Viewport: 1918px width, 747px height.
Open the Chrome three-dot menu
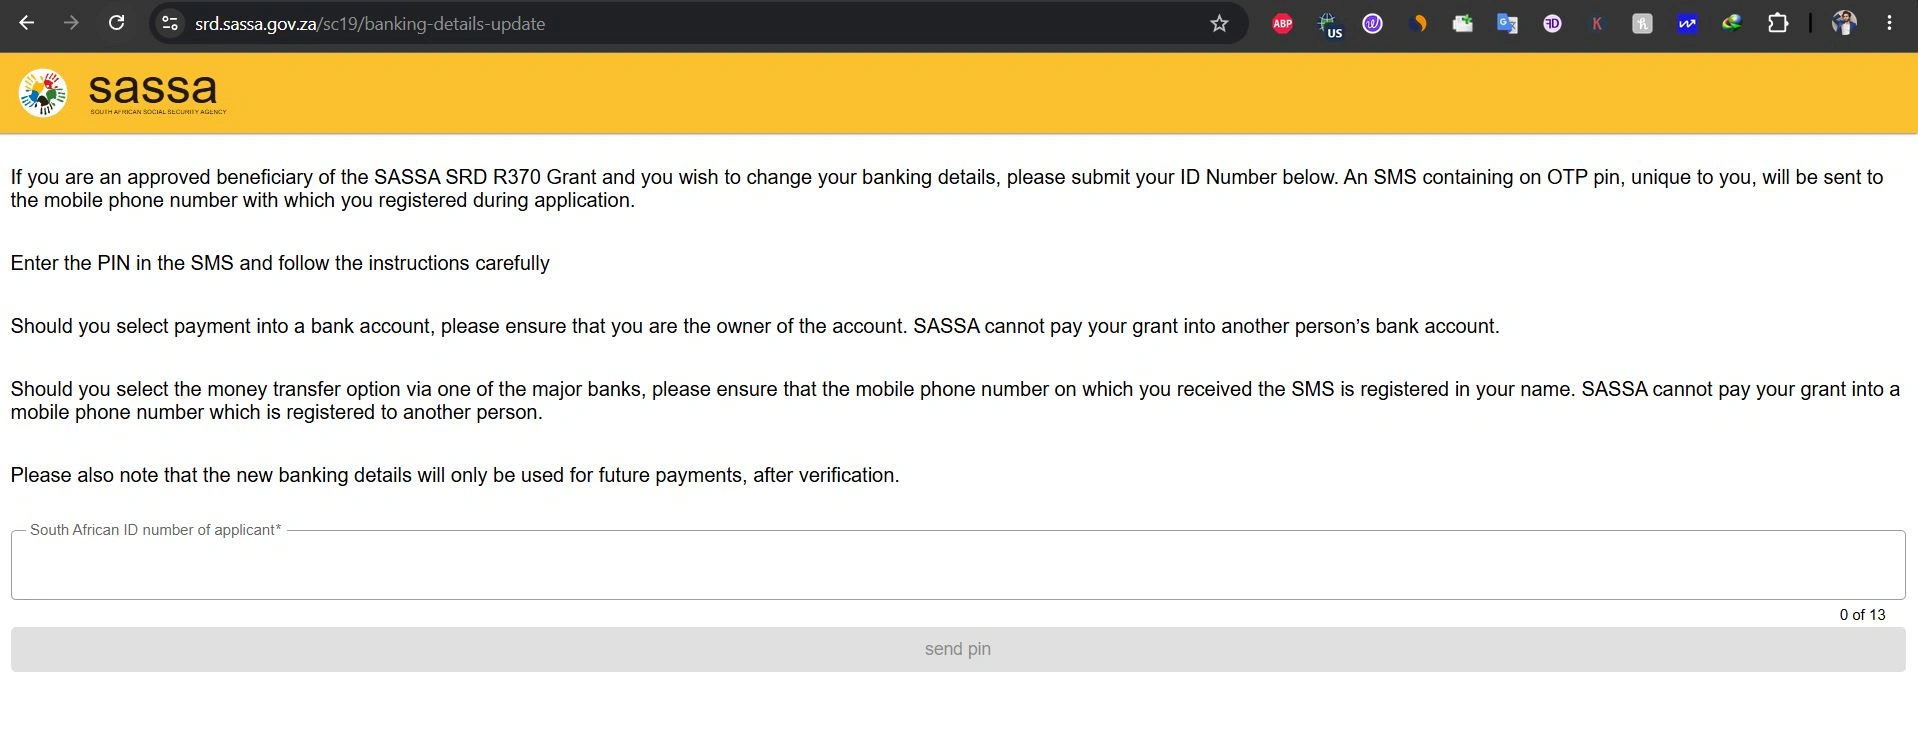pos(1889,23)
